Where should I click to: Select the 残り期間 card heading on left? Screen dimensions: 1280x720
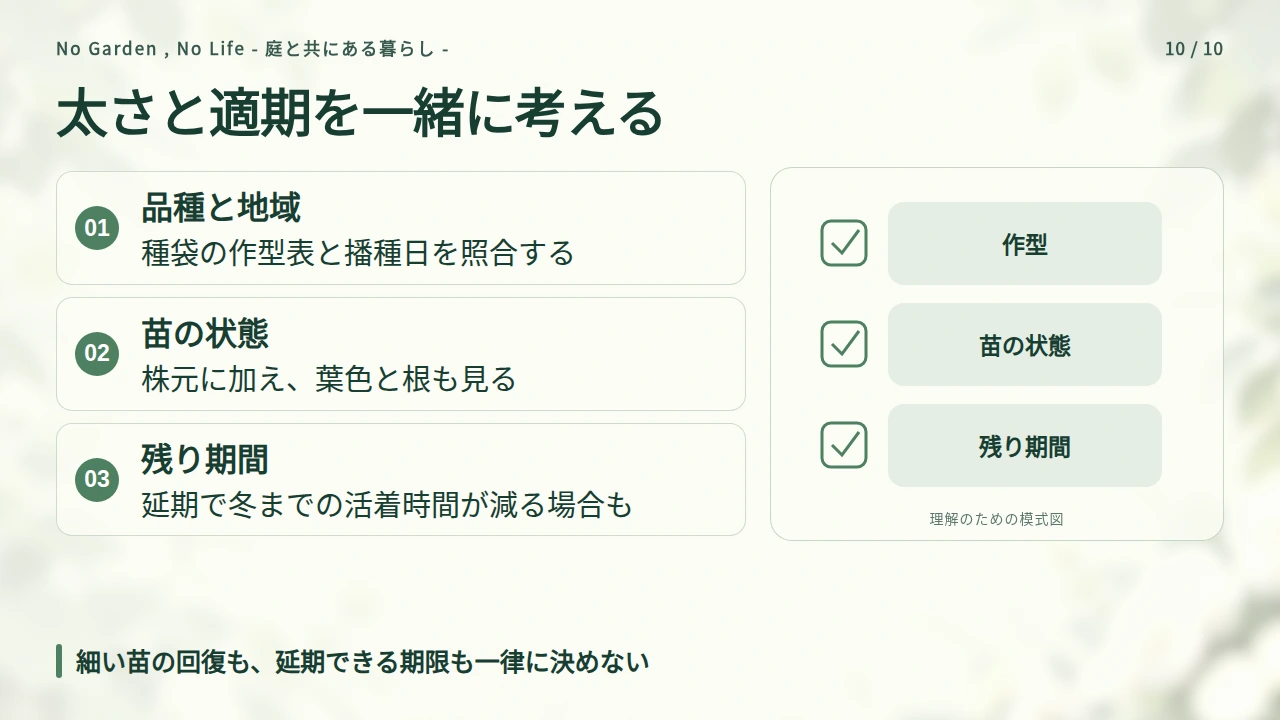coord(205,460)
